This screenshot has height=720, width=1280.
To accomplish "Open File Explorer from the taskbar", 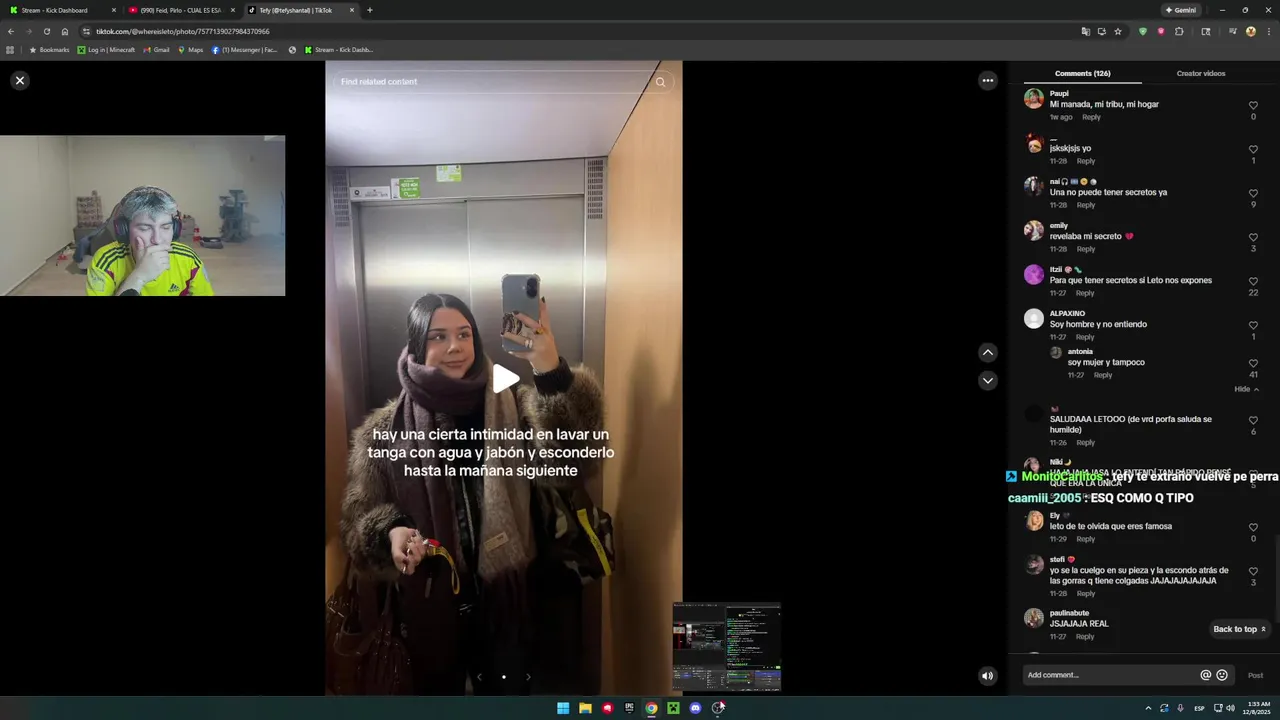I will [x=585, y=708].
